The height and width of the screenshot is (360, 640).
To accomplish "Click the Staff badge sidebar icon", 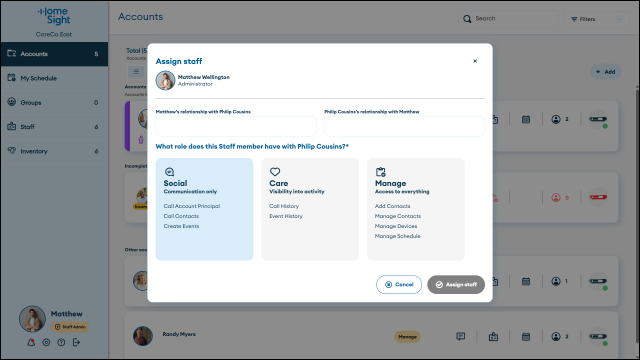I will tap(11, 126).
